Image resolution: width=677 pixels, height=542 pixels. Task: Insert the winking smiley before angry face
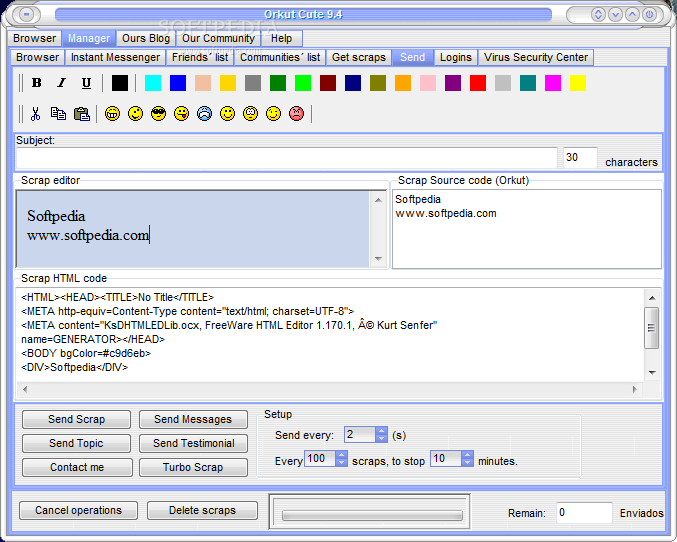pyautogui.click(x=273, y=114)
